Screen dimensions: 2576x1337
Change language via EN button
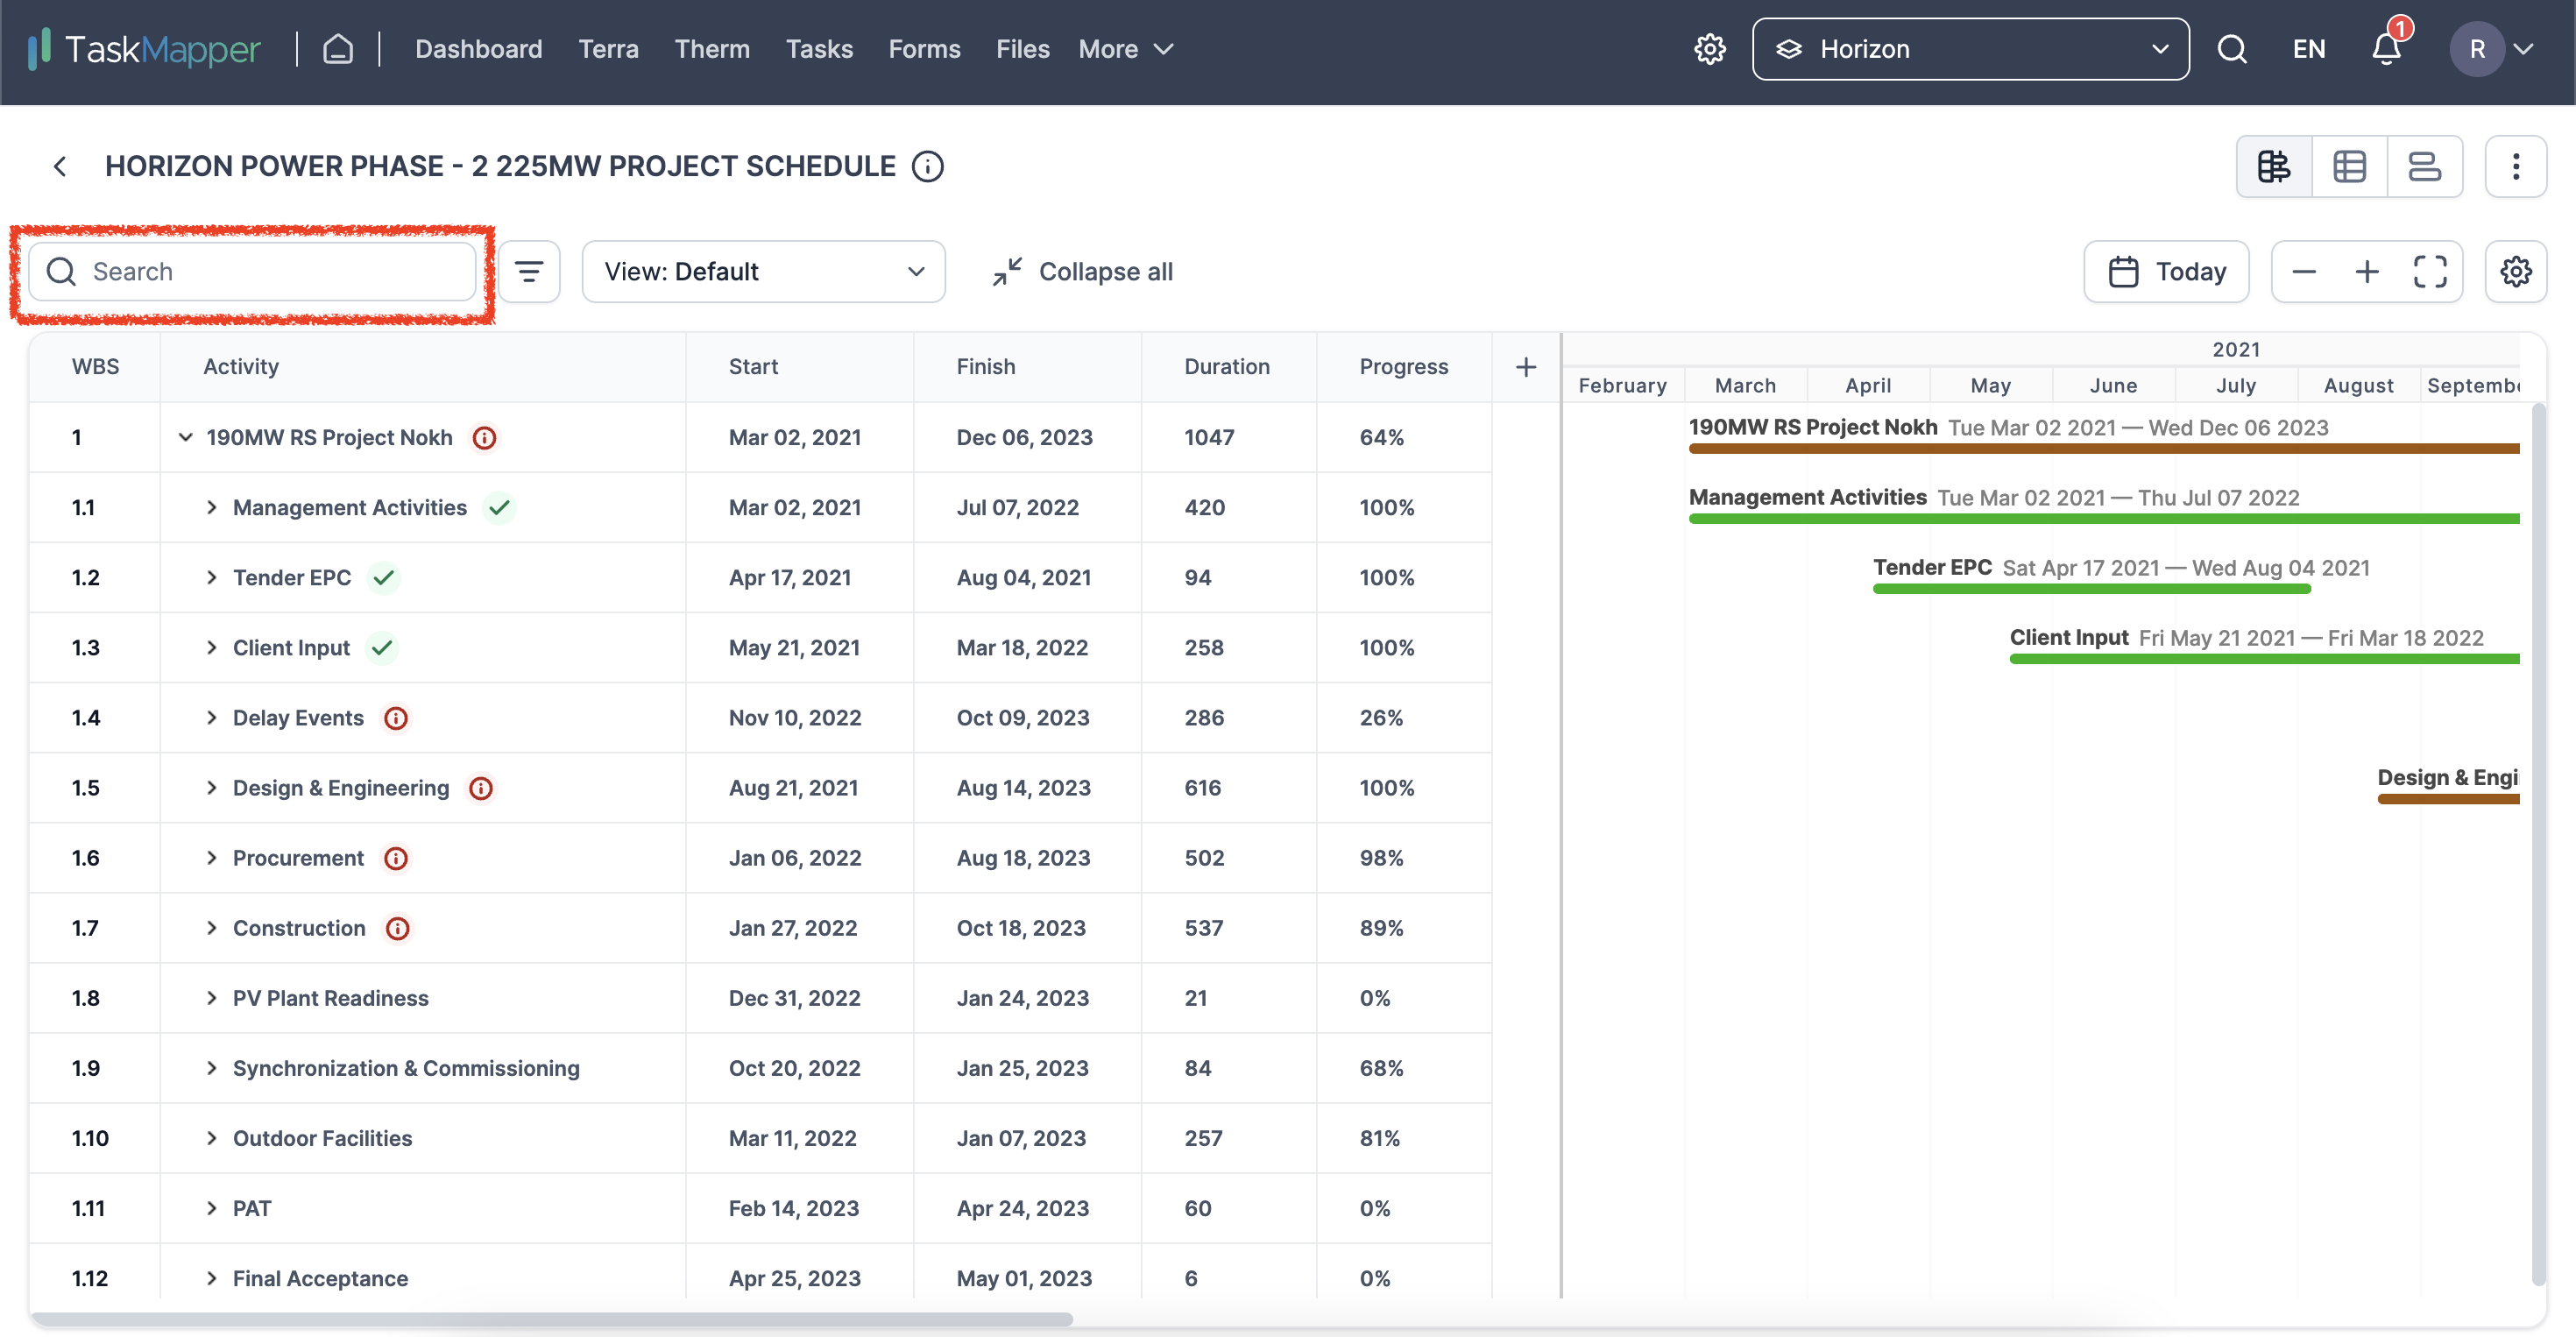2309,49
